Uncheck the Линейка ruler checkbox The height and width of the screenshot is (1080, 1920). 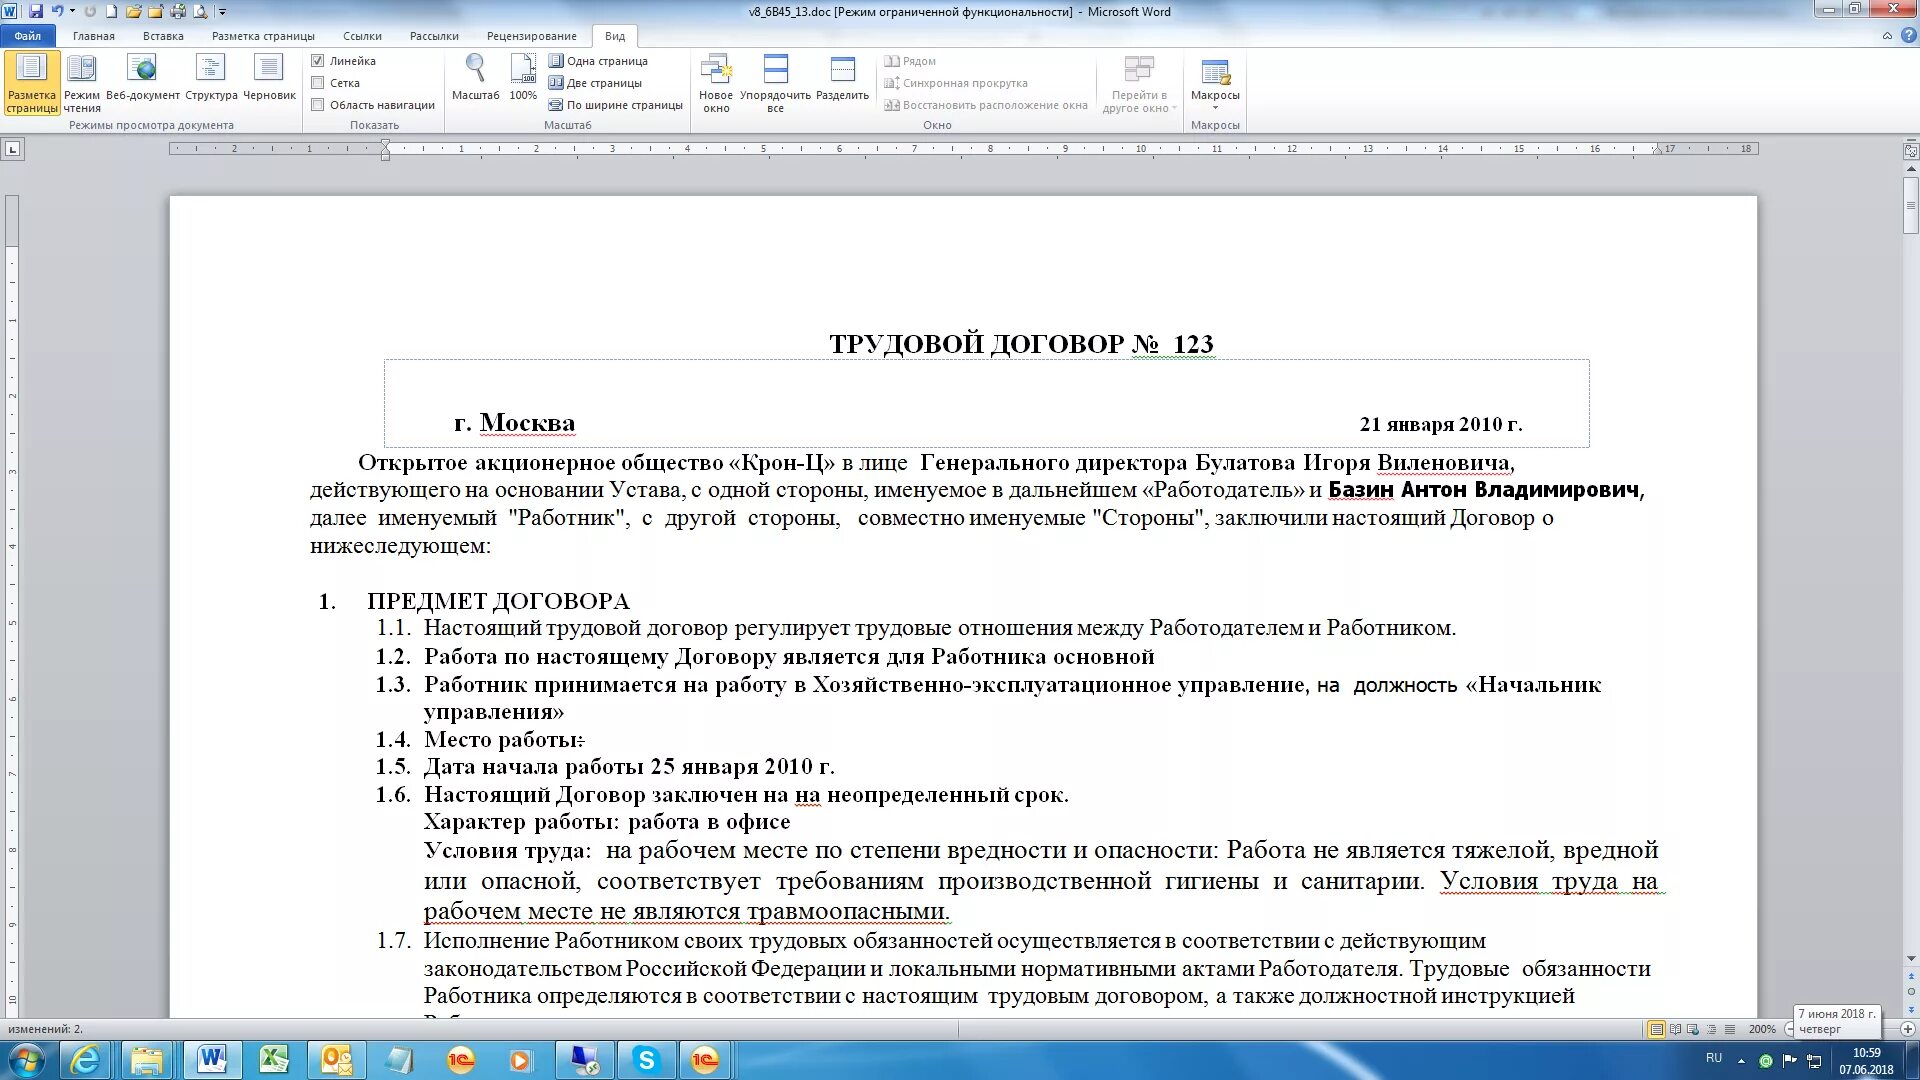pos(317,61)
